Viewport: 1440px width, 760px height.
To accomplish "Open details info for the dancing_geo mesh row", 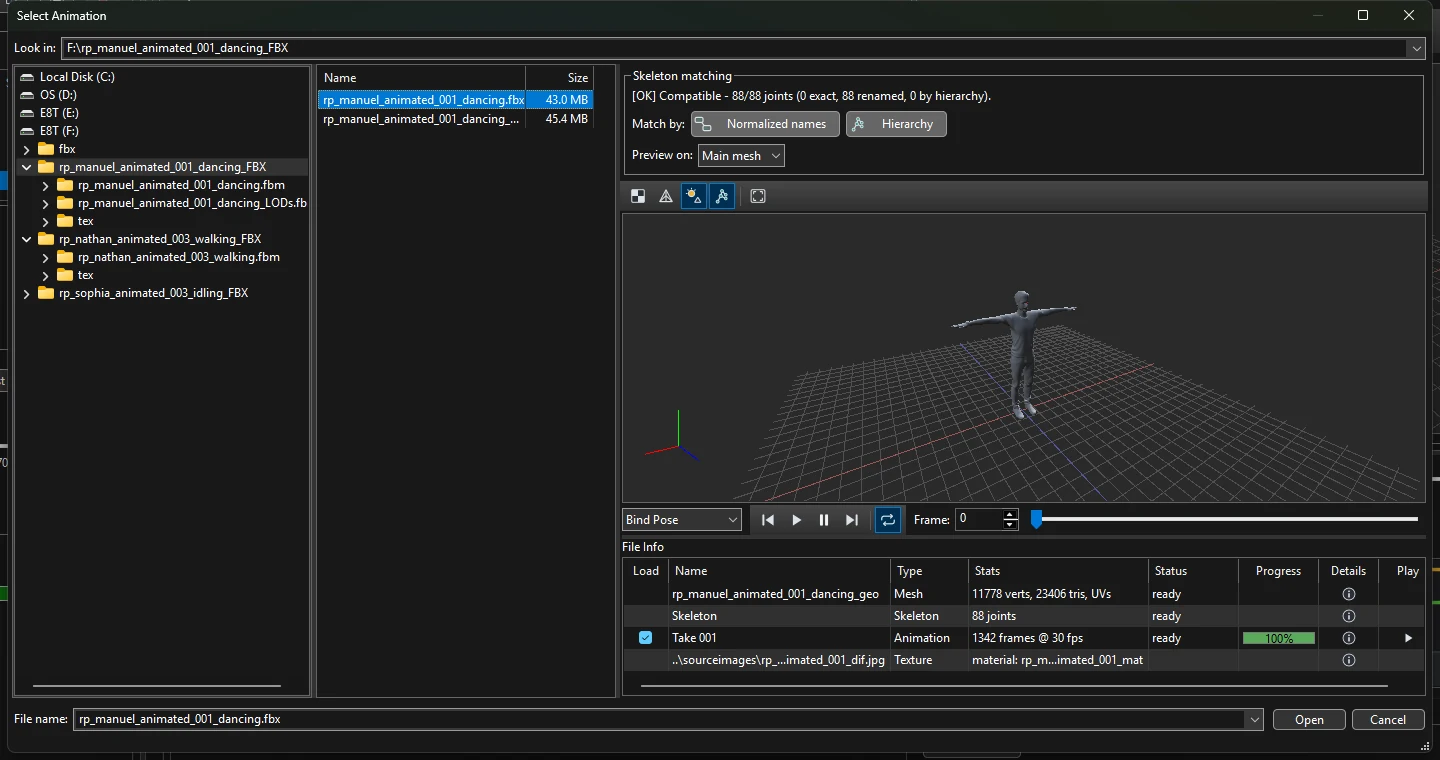I will click(x=1348, y=594).
